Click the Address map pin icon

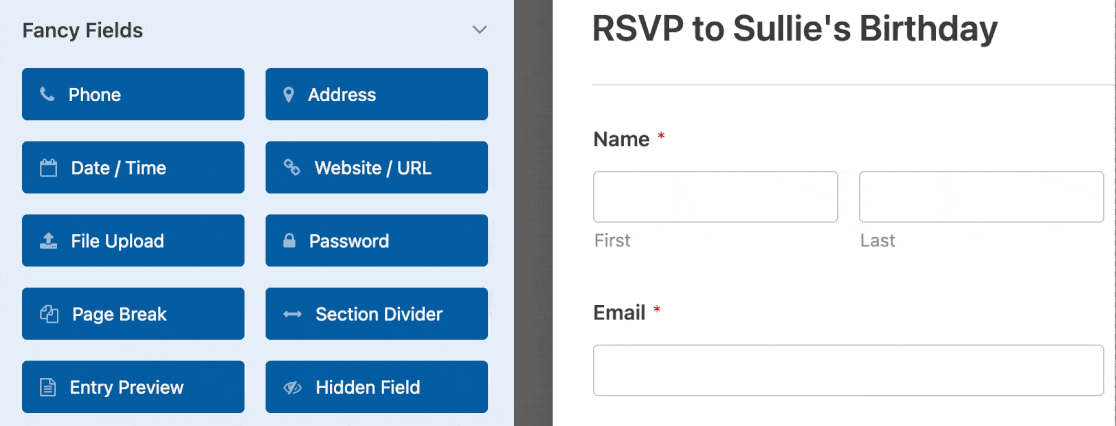coord(288,95)
